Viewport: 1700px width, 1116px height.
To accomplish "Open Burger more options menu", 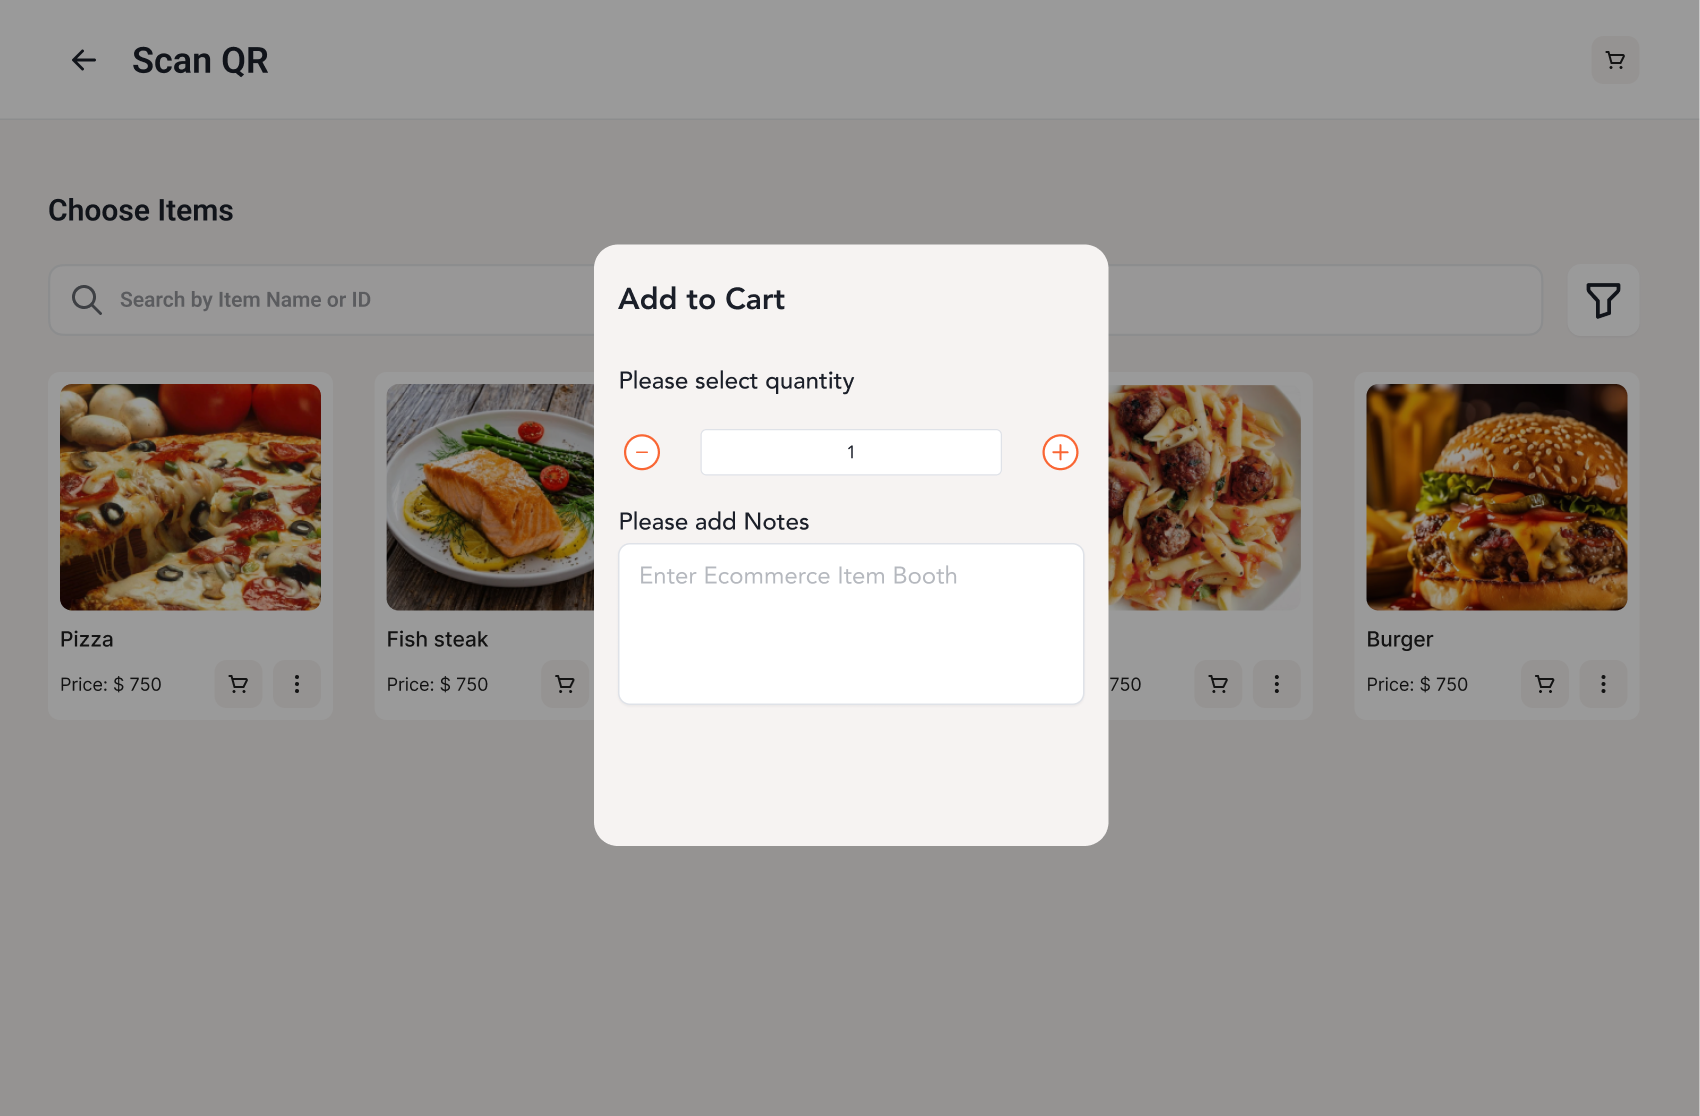I will pyautogui.click(x=1603, y=684).
